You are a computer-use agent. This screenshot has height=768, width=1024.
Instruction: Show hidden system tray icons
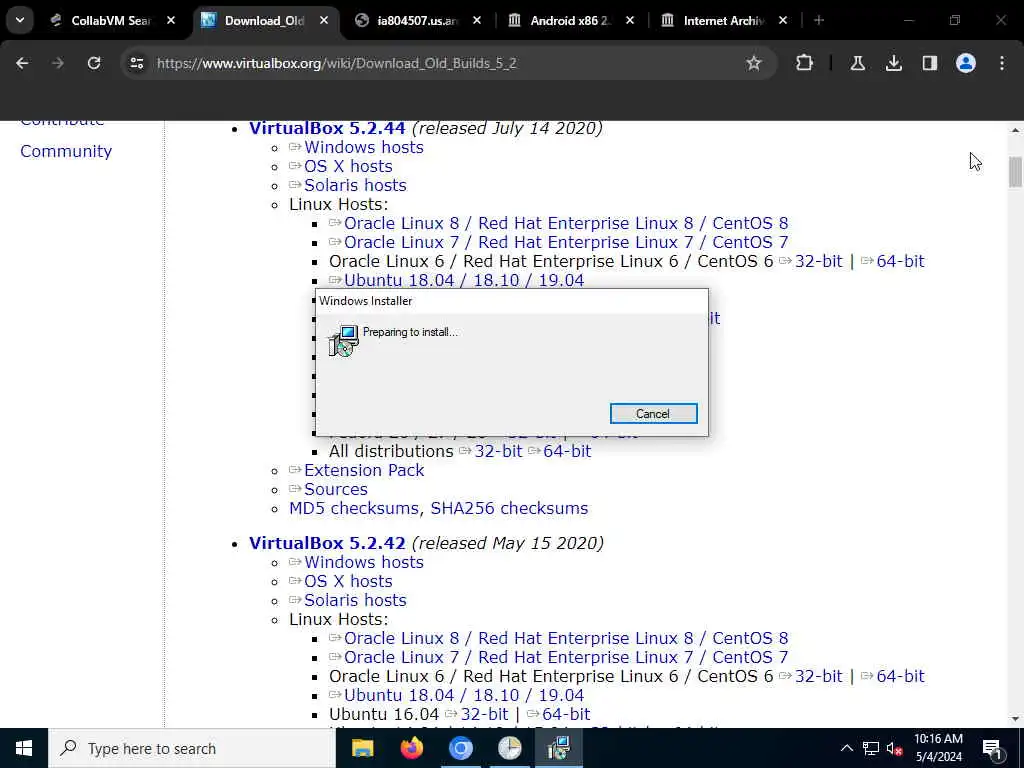coord(846,748)
